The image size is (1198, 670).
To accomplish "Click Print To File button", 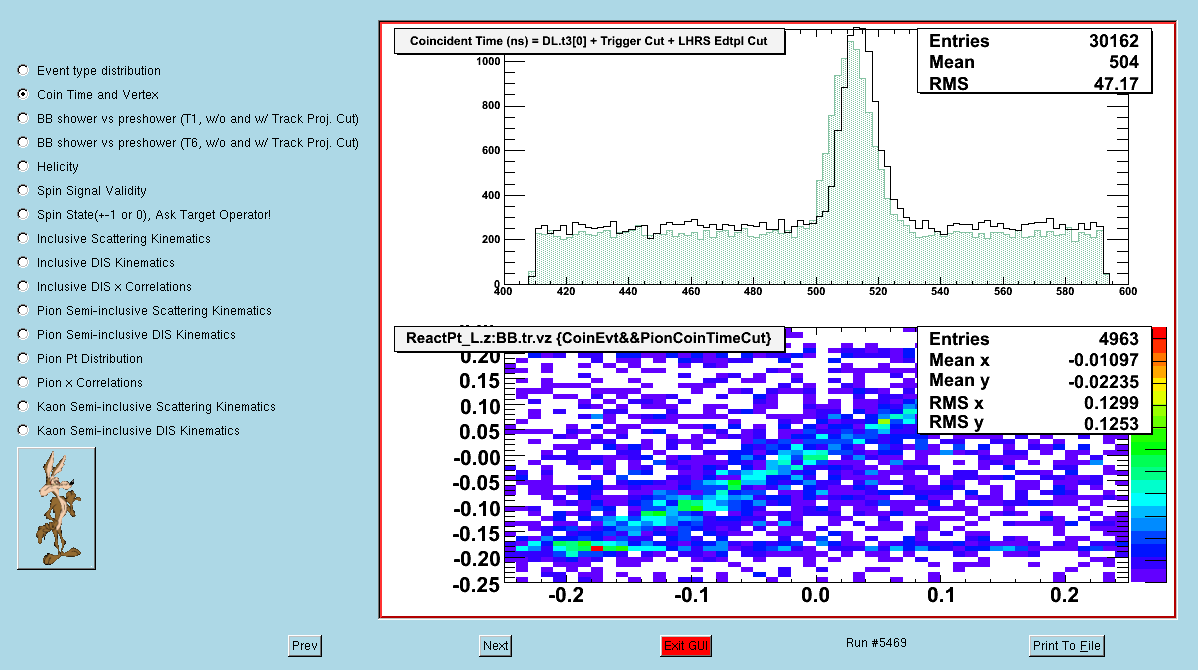I will coord(1067,646).
